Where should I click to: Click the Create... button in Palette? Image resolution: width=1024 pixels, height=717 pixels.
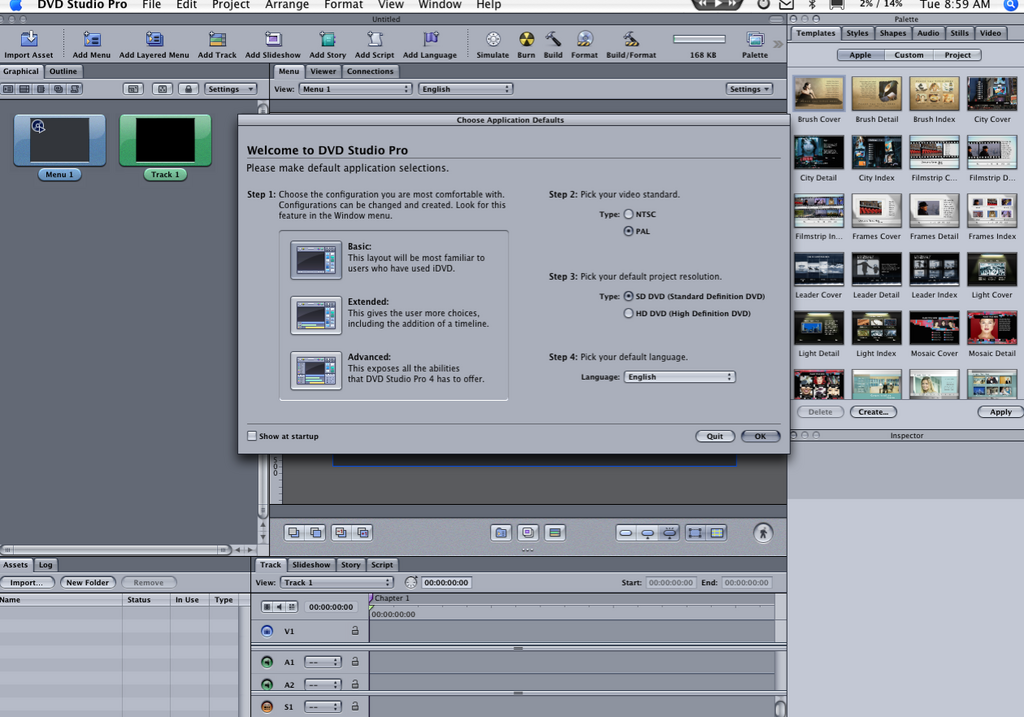[x=873, y=412]
